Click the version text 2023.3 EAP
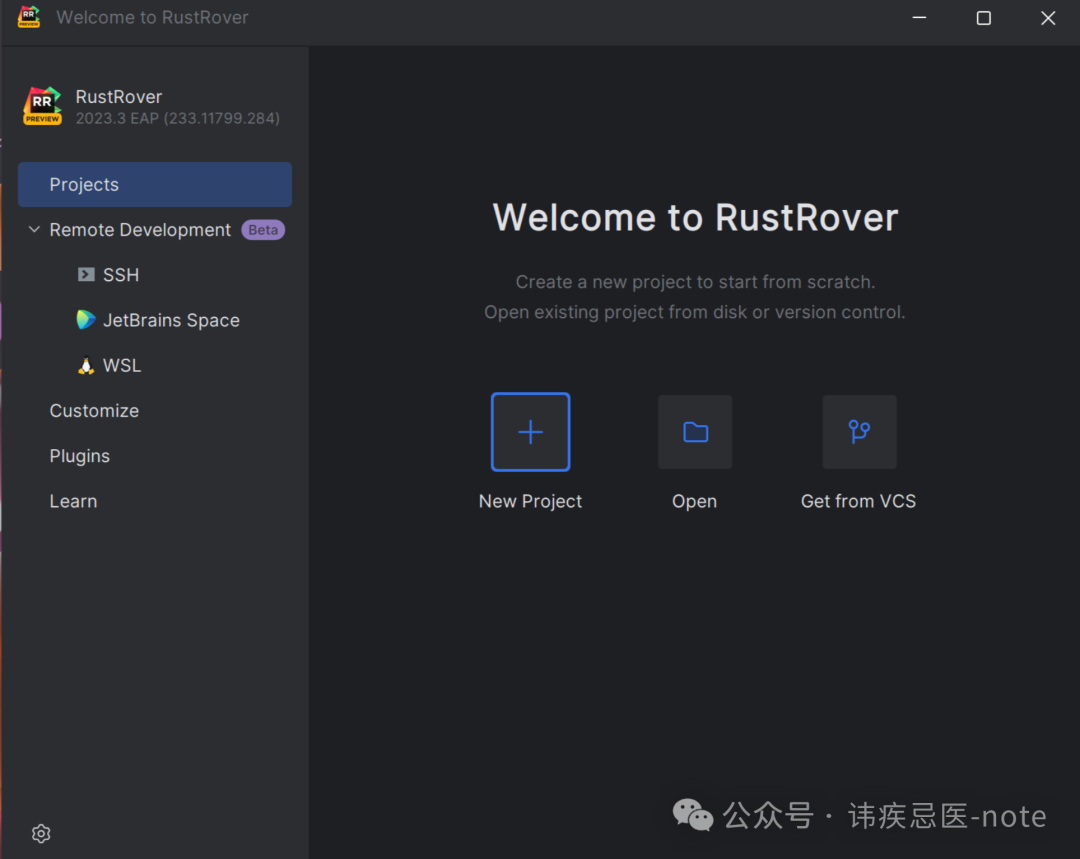Viewport: 1080px width, 859px height. pyautogui.click(x=178, y=118)
